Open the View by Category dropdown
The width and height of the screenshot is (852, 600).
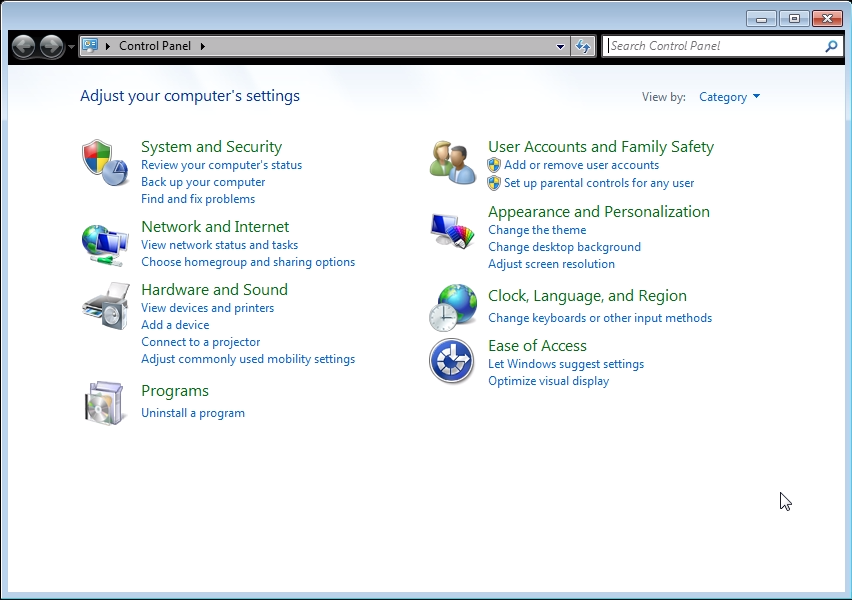pos(729,97)
